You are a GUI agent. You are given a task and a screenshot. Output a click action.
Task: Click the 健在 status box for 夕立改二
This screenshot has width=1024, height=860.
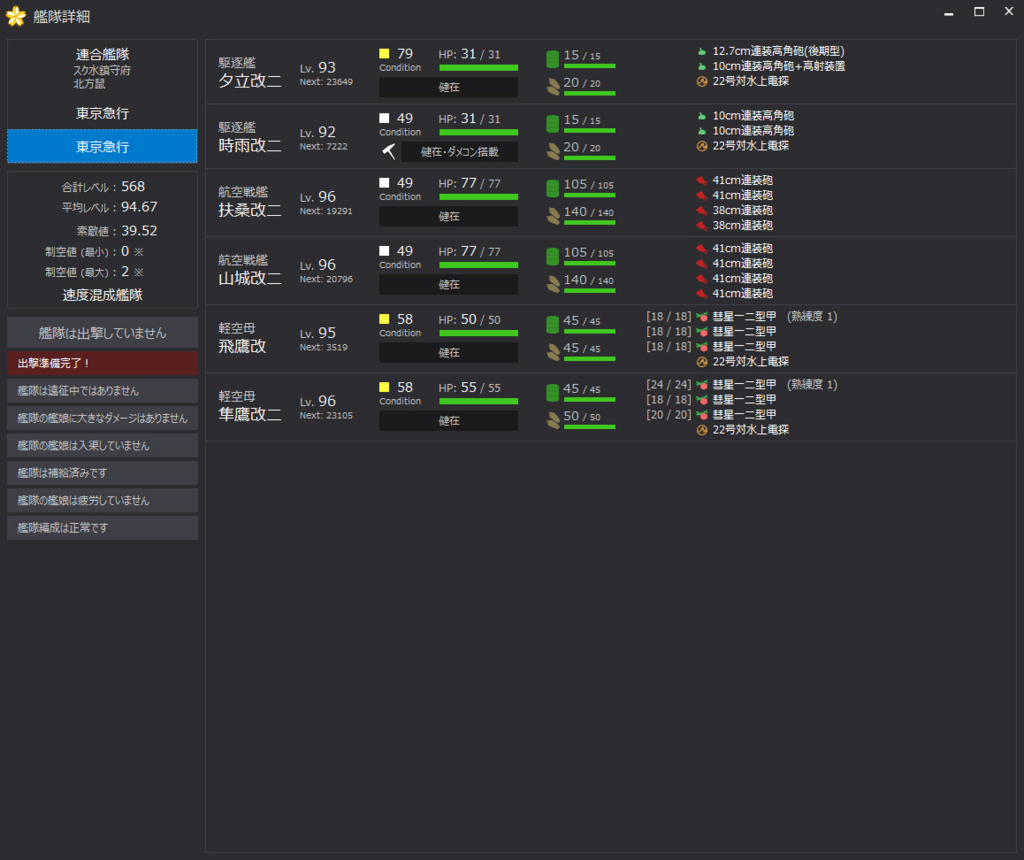[x=449, y=87]
